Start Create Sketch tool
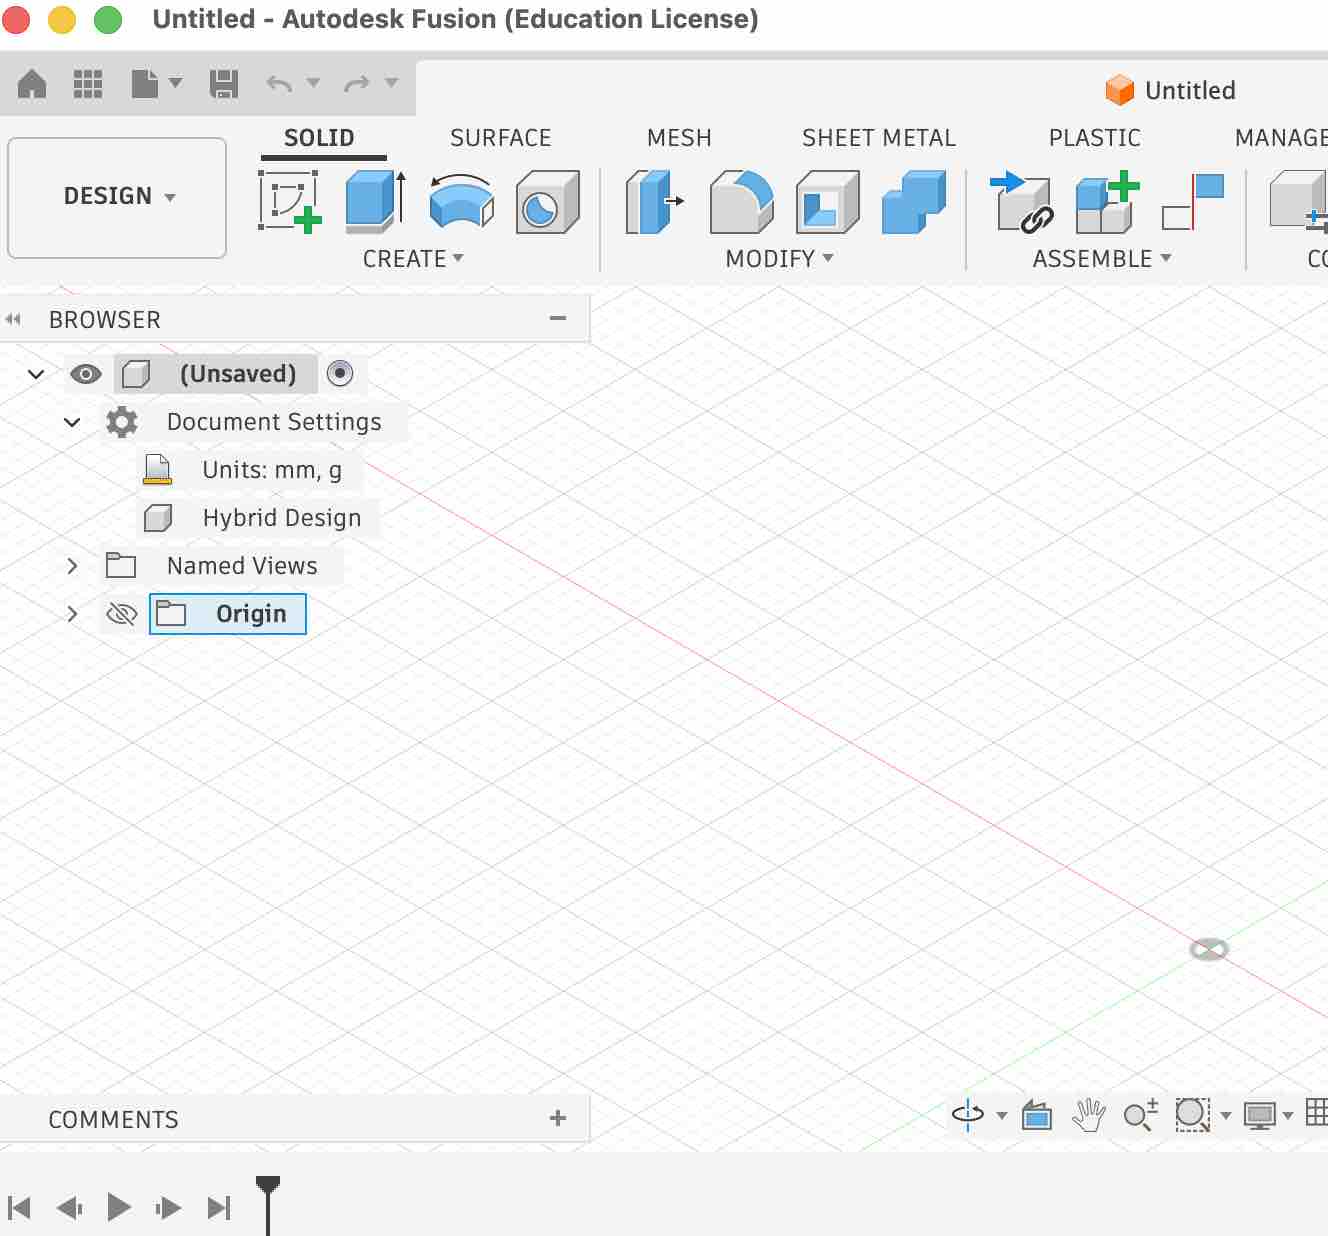Screen dimensions: 1328x1236 click(x=290, y=201)
